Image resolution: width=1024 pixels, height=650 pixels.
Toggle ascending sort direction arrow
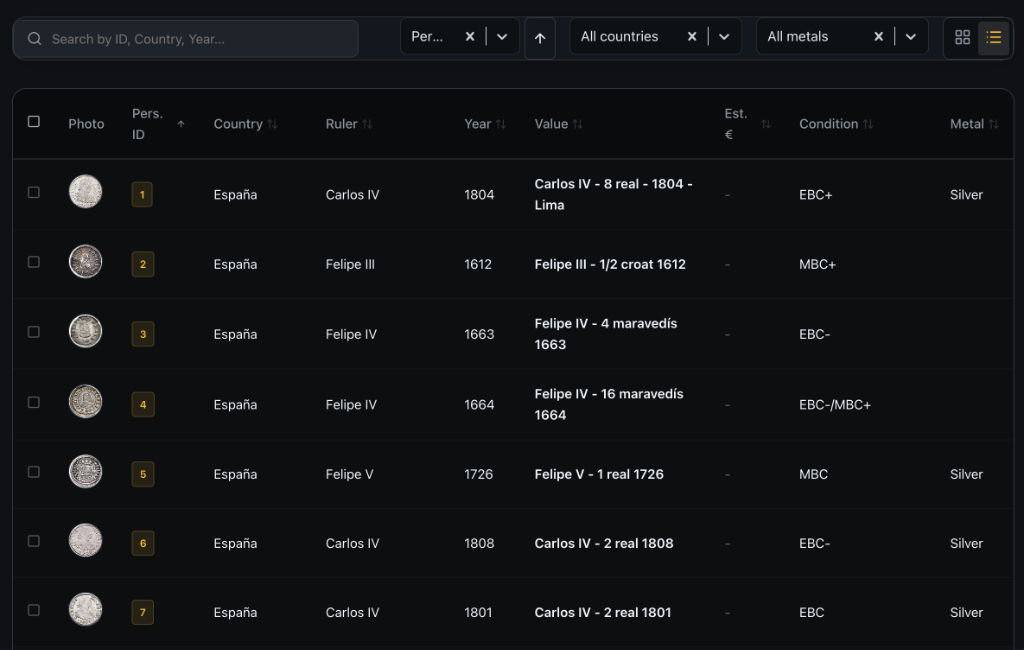[x=540, y=38]
